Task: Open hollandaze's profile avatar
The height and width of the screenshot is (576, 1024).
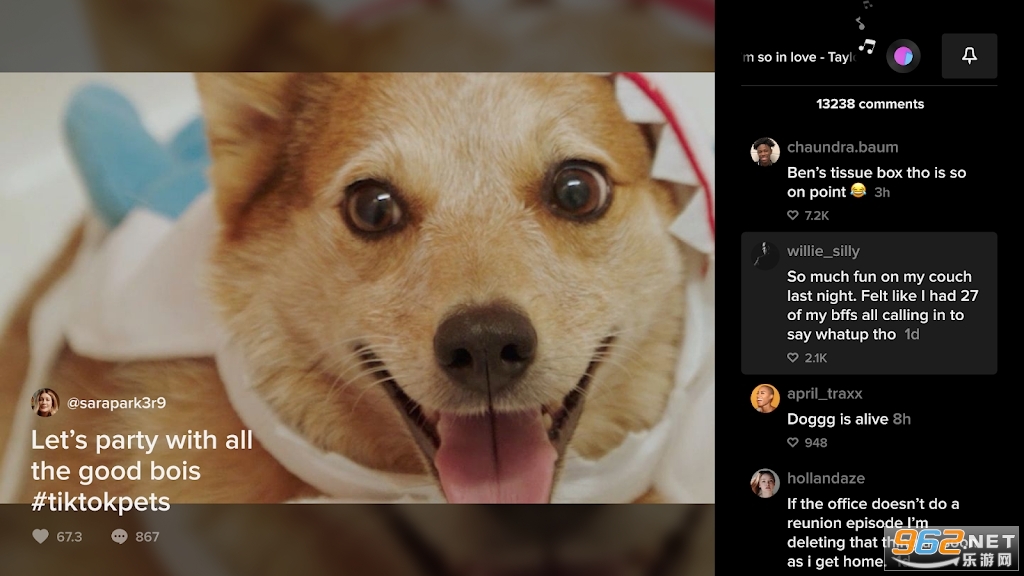Action: tap(765, 482)
